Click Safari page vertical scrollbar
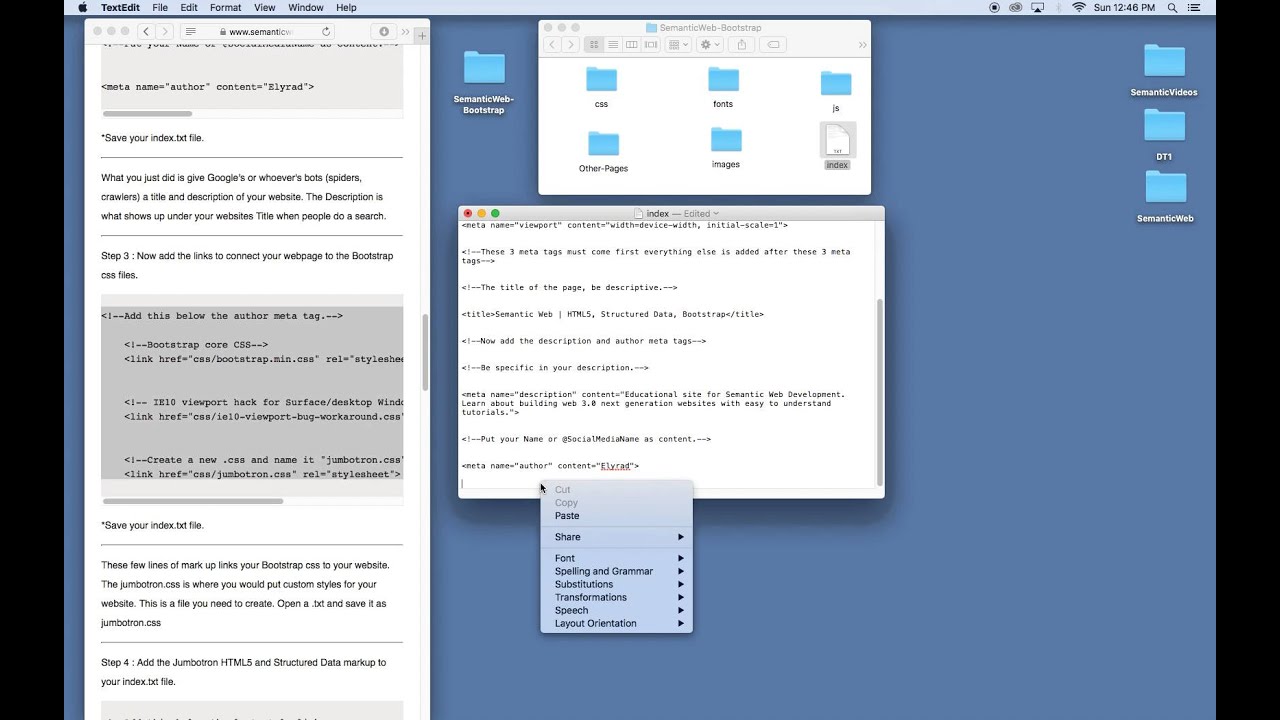The width and height of the screenshot is (1280, 720). [425, 352]
